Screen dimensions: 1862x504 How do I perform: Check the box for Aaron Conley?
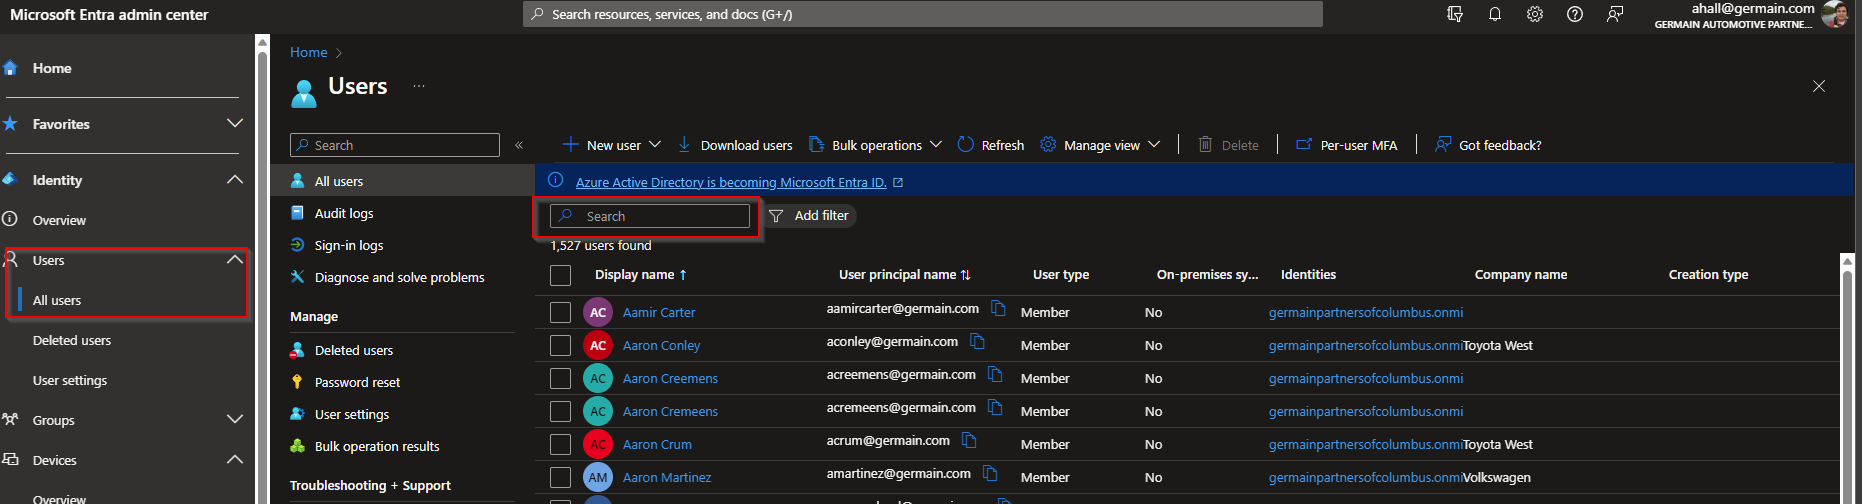[561, 345]
